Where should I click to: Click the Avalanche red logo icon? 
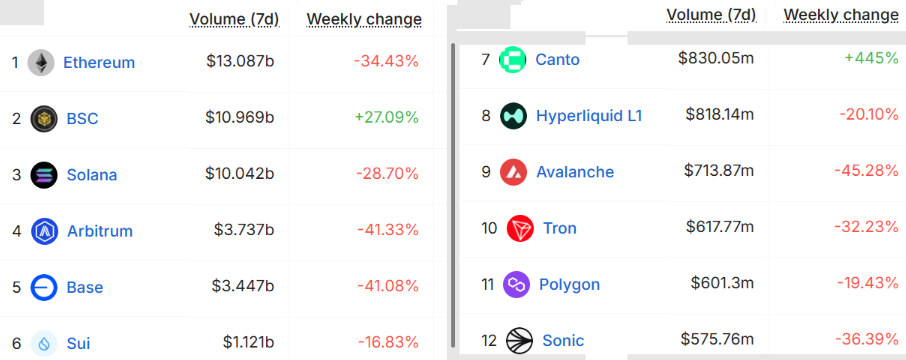[513, 172]
